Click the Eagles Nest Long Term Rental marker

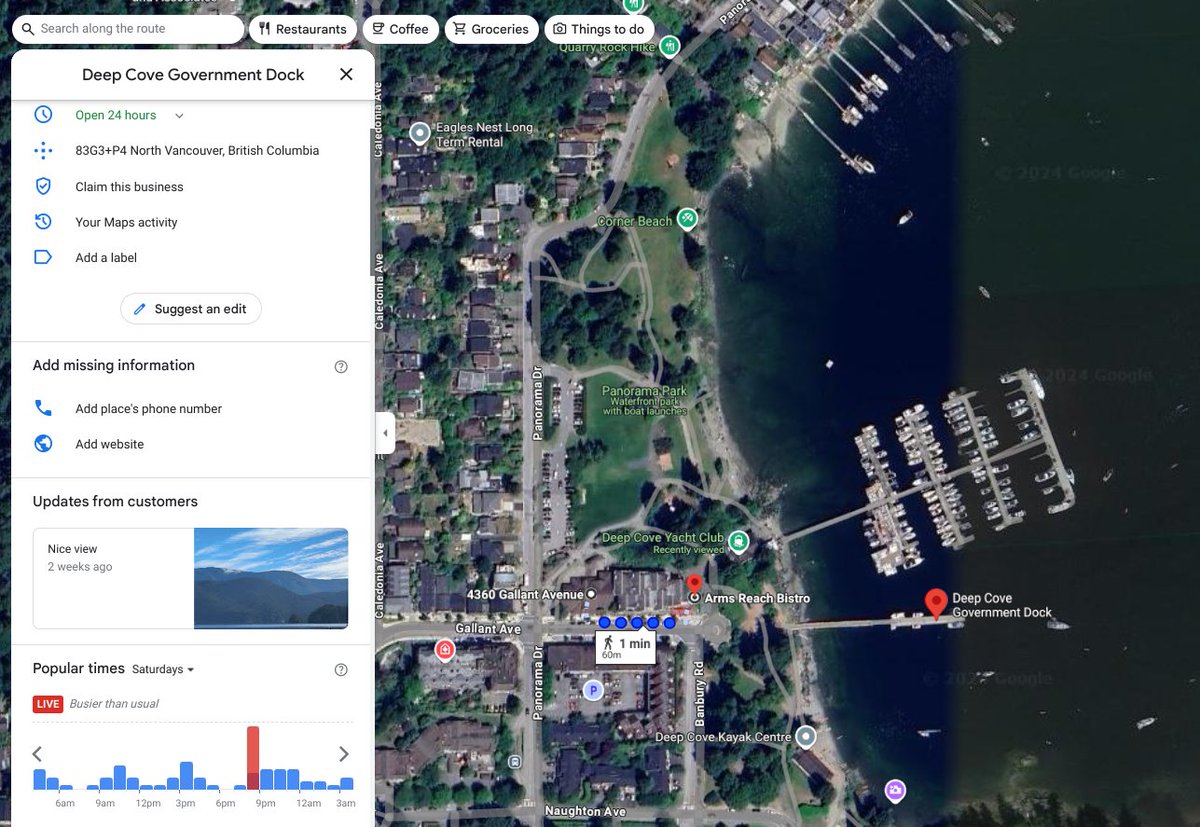tap(420, 132)
